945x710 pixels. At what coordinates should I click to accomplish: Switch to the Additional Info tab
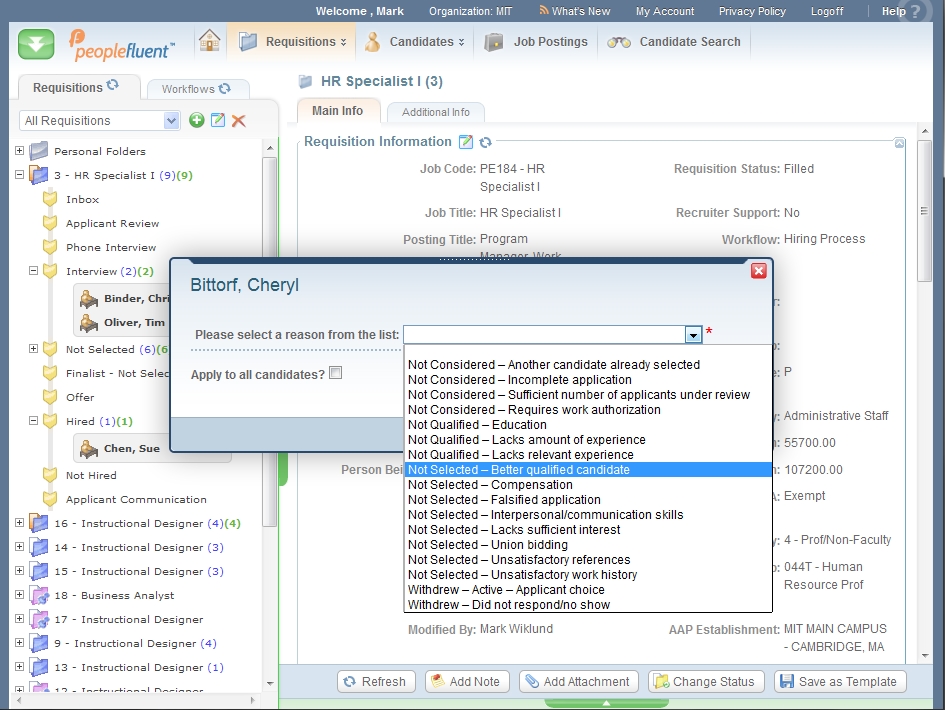click(435, 113)
